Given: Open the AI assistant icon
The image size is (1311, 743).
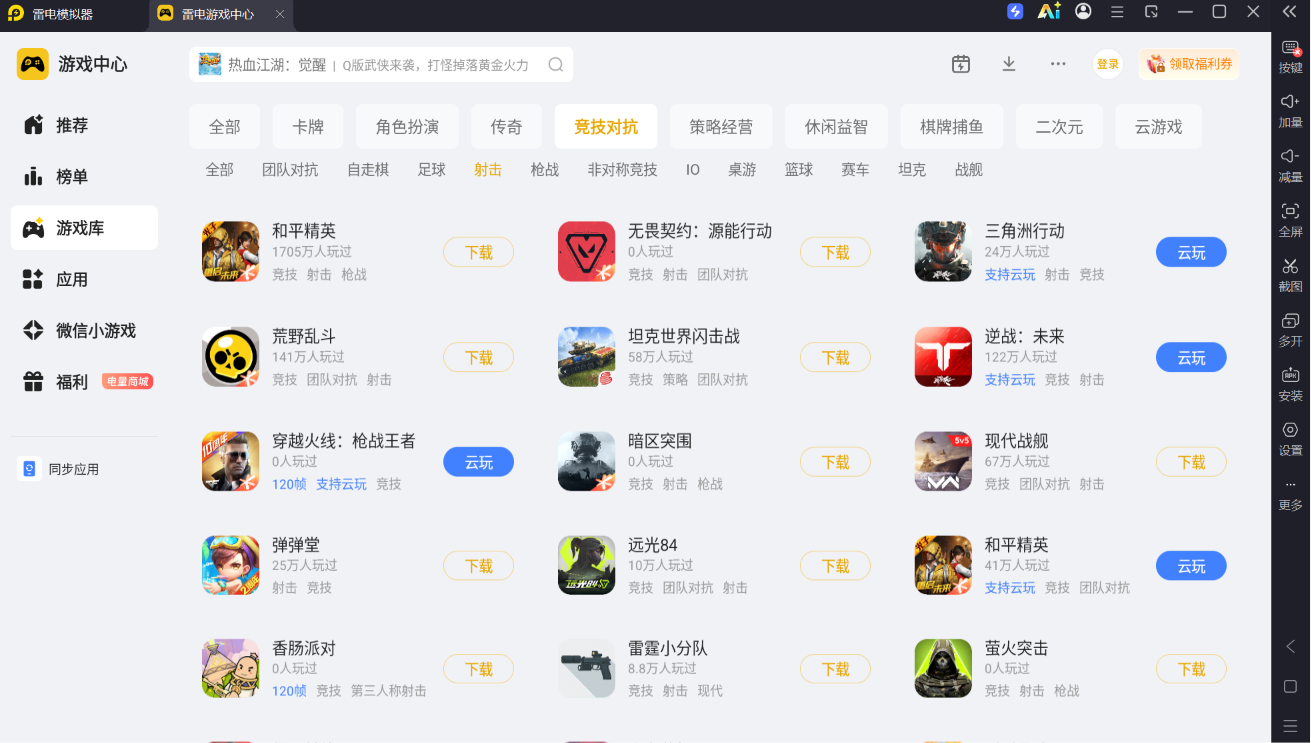Looking at the screenshot, I should (1049, 12).
